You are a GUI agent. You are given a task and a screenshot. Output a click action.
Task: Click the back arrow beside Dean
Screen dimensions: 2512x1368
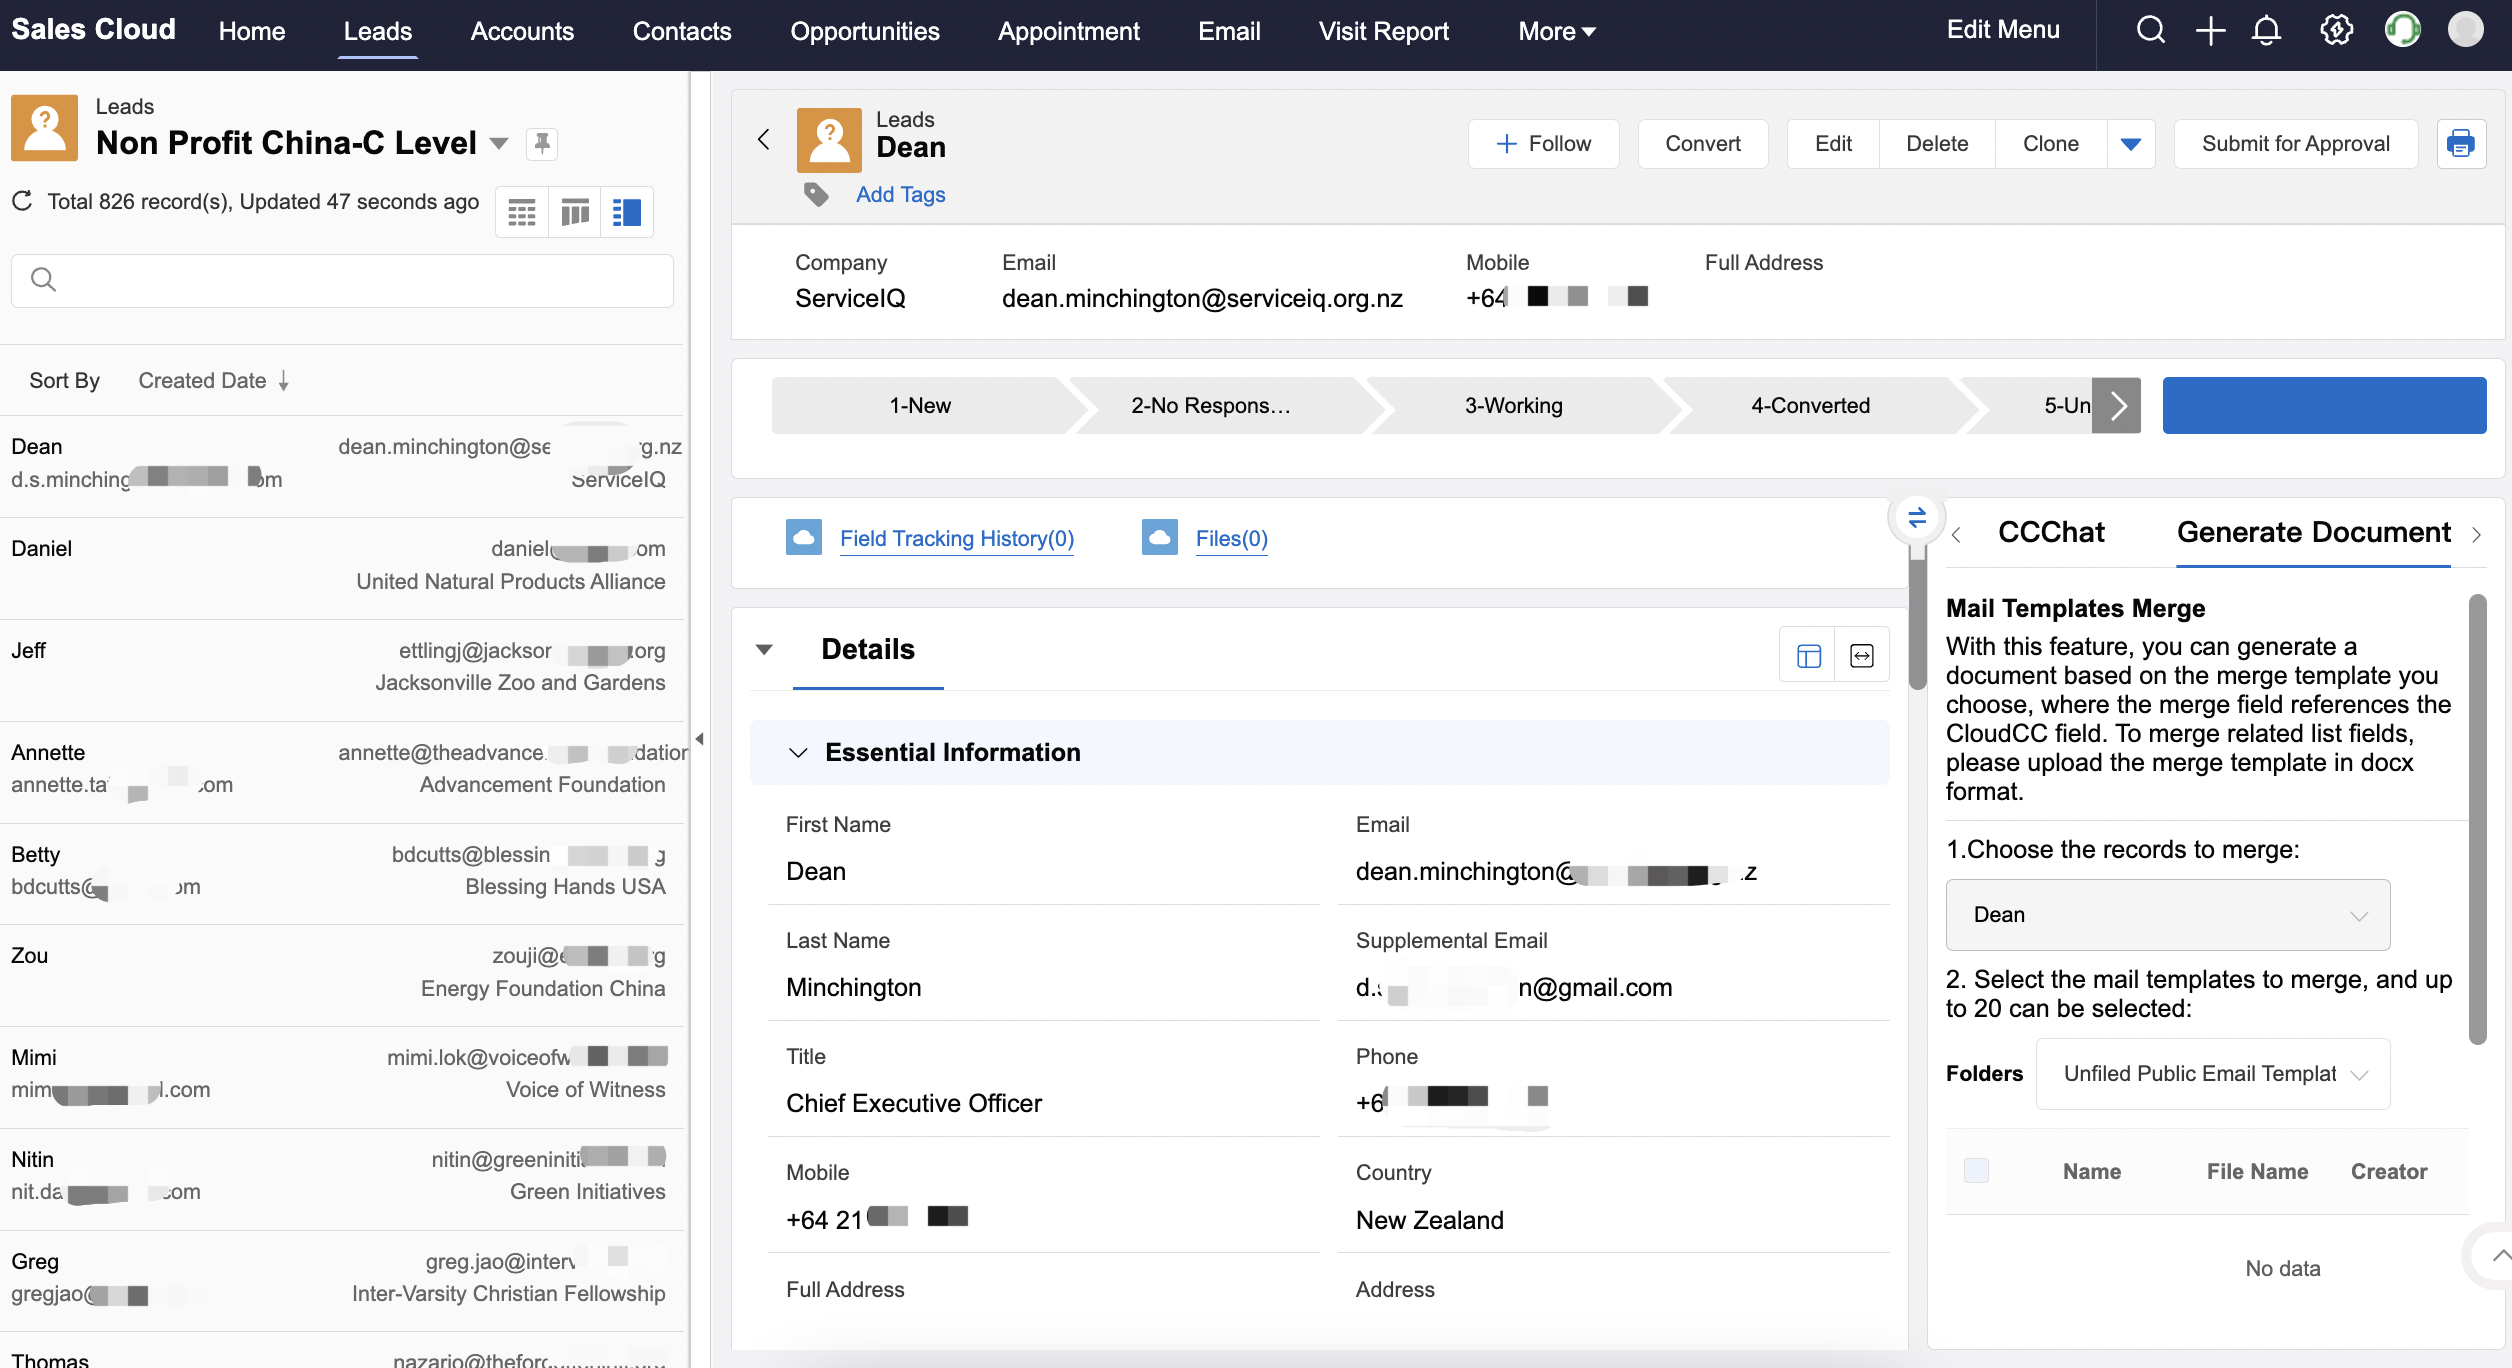[764, 140]
